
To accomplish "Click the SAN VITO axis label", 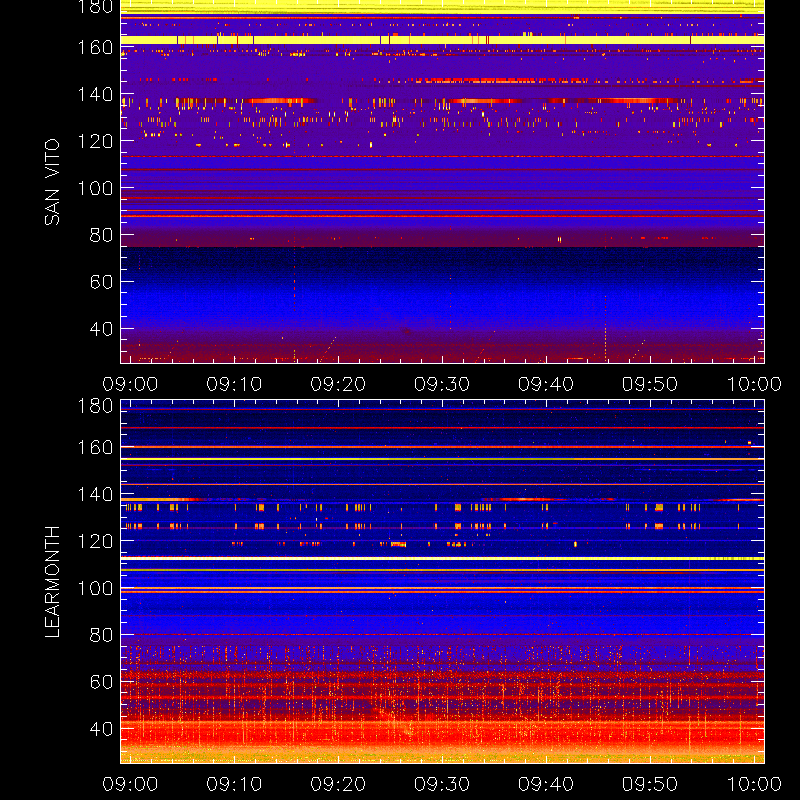I will [53, 182].
